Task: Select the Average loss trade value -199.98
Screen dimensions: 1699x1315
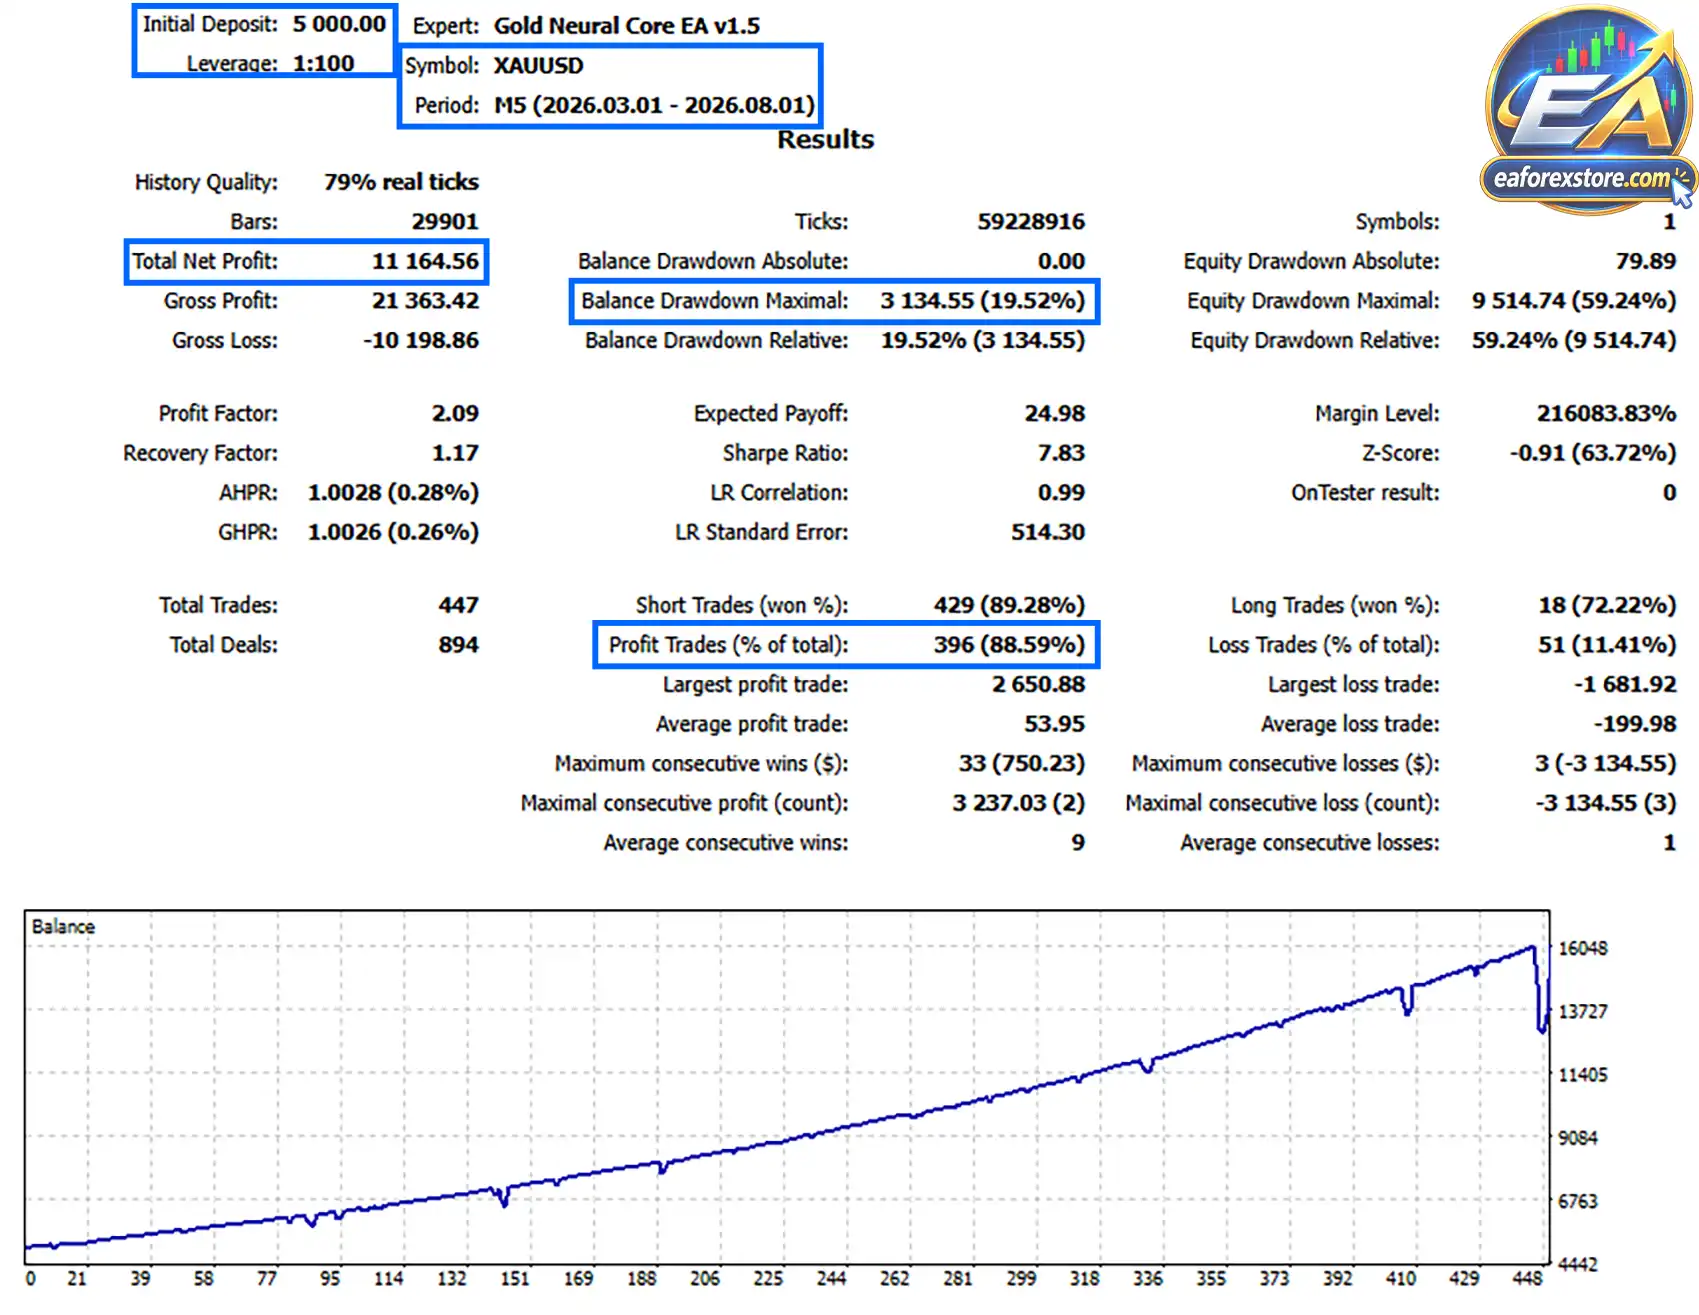Action: [1635, 724]
